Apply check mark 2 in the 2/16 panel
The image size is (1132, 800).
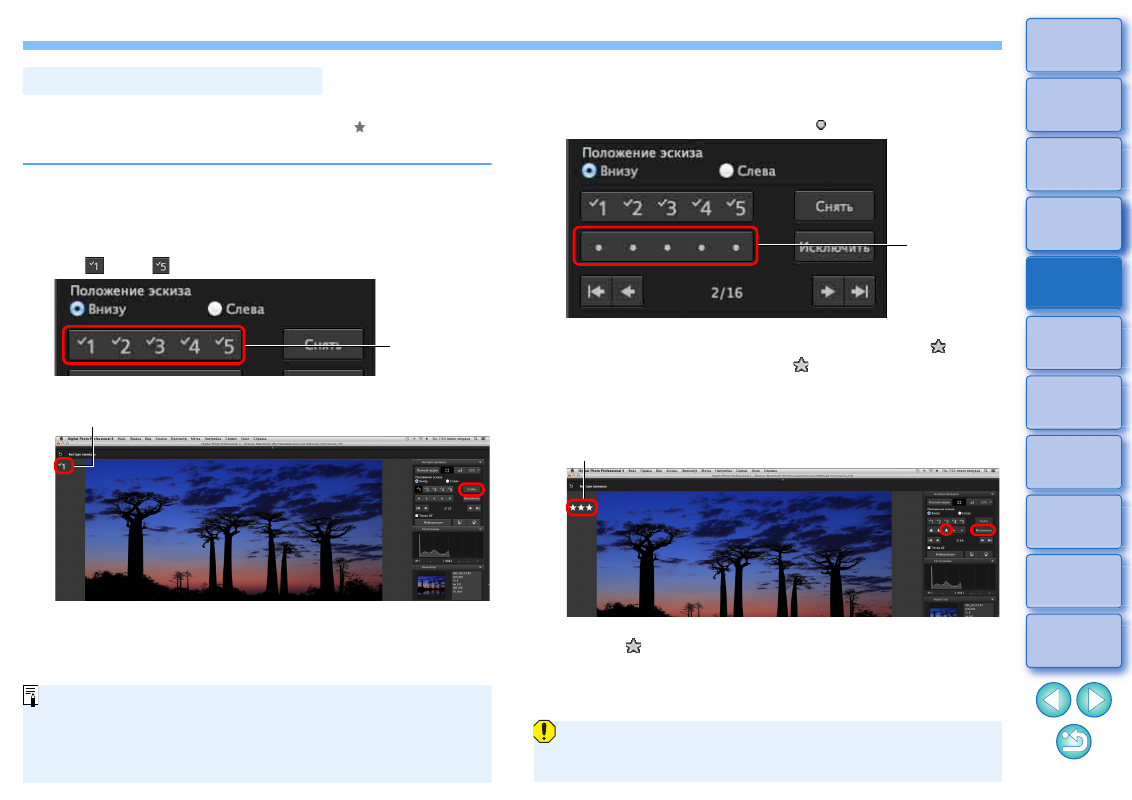coord(632,207)
